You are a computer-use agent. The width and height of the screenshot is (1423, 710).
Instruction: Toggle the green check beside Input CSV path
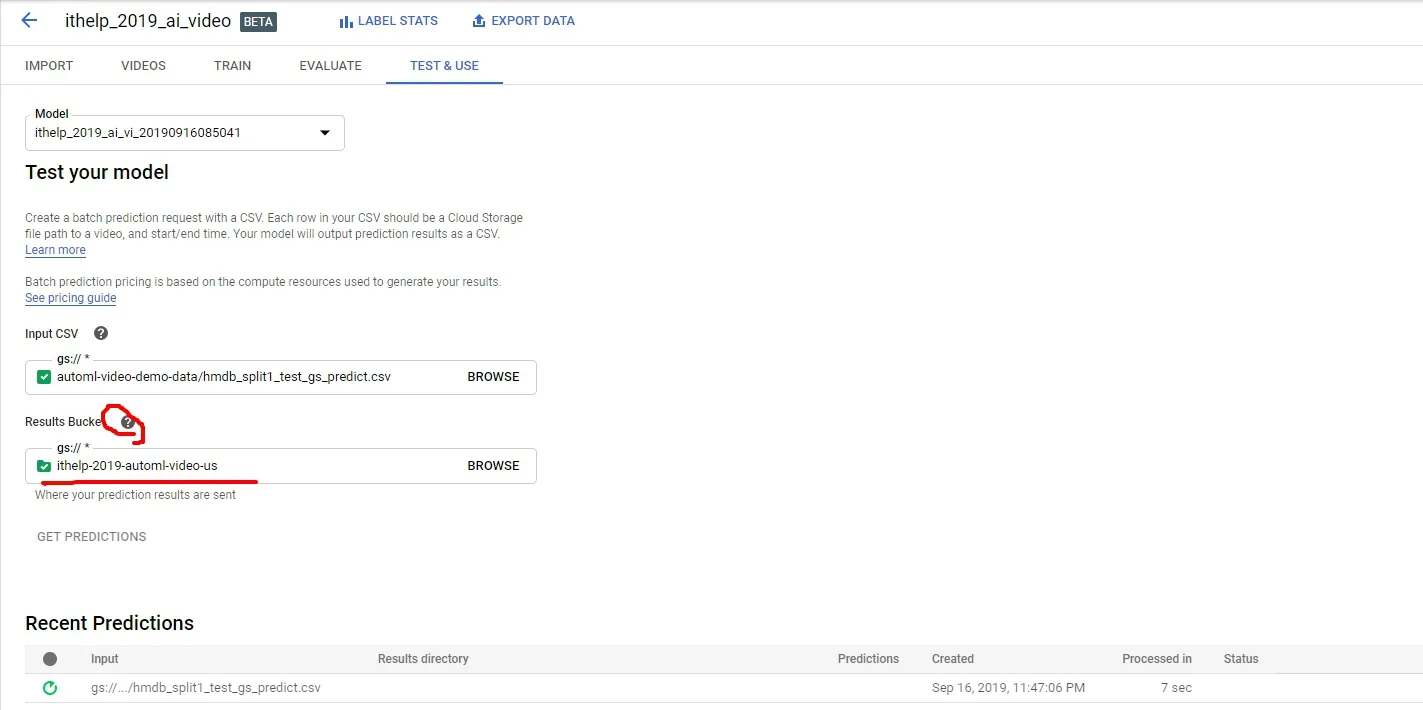point(44,377)
